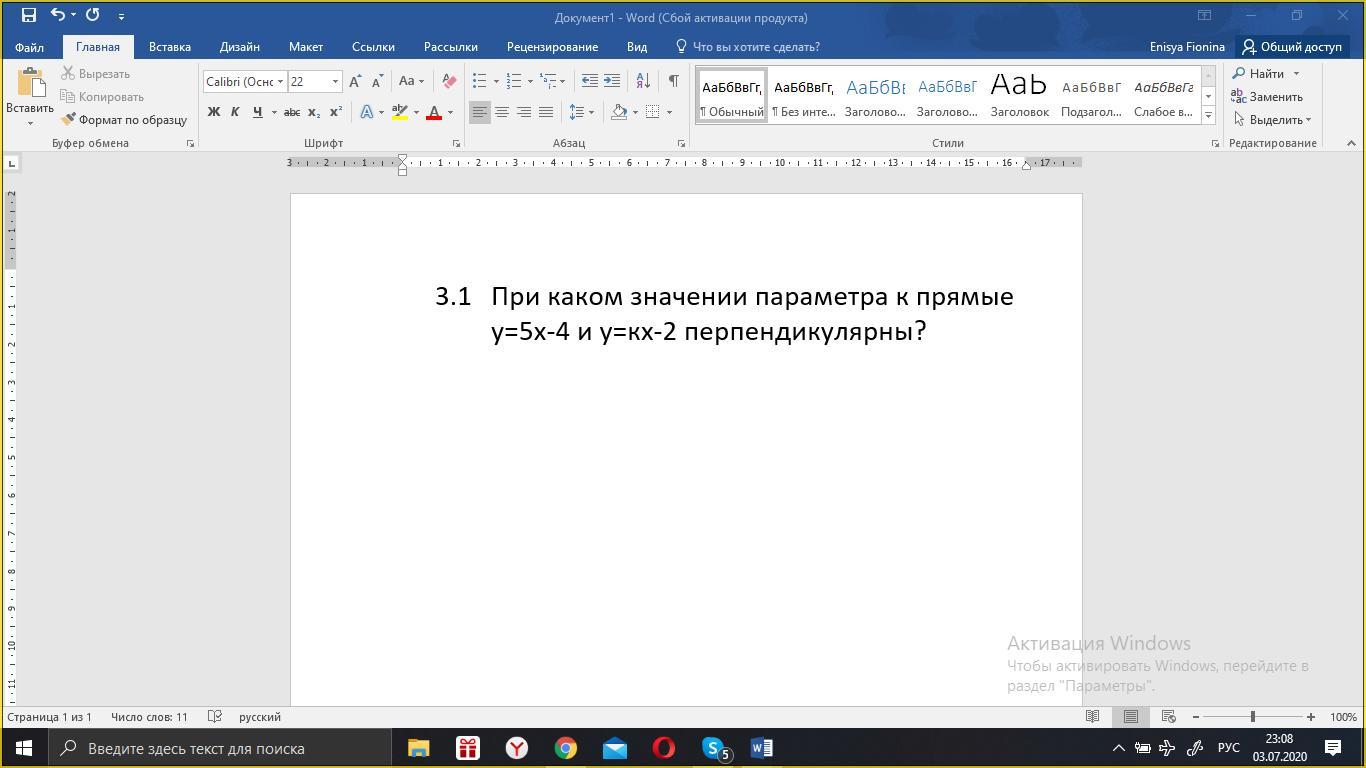This screenshot has width=1366, height=768.
Task: Expand the font size dropdown list
Action: click(x=335, y=82)
